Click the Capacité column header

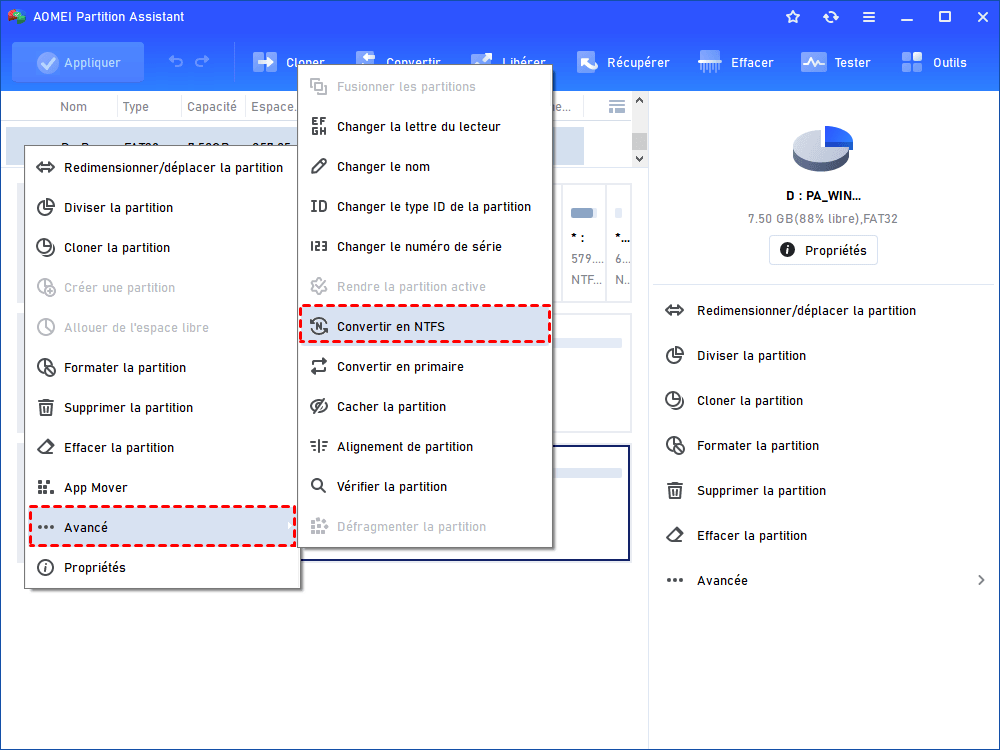[212, 107]
